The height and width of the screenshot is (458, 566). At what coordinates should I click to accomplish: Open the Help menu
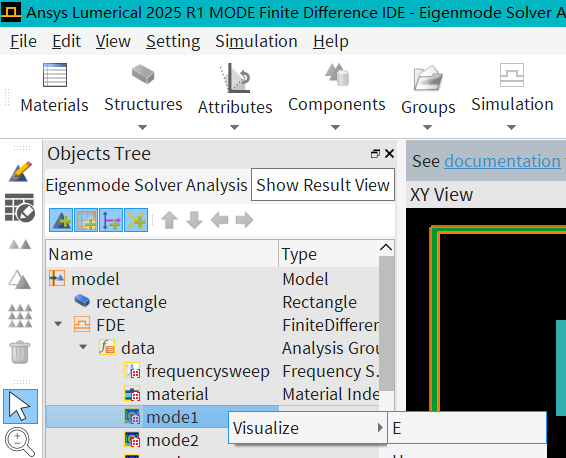331,41
